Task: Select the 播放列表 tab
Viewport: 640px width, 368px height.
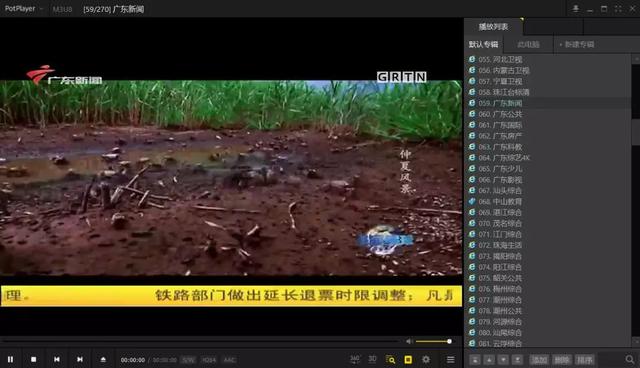Action: (x=493, y=27)
